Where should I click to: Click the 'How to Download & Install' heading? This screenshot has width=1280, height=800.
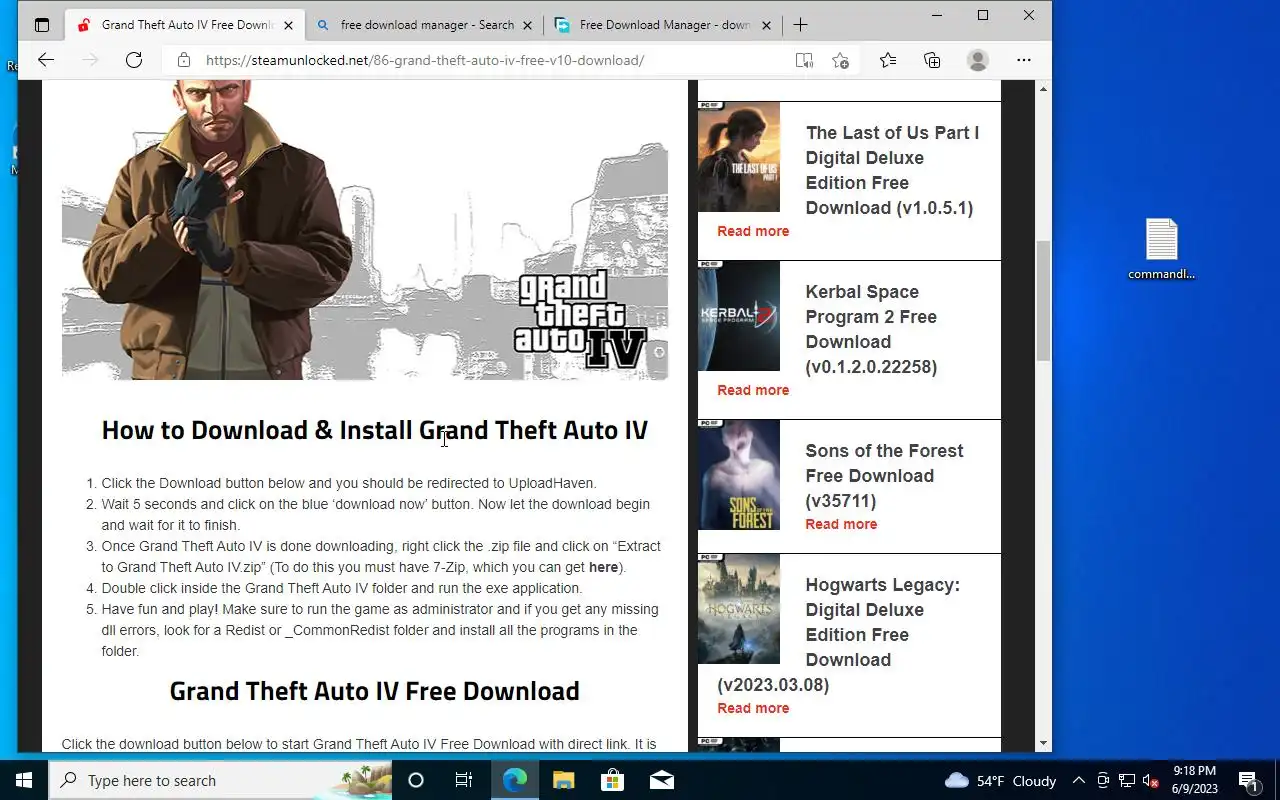[374, 430]
